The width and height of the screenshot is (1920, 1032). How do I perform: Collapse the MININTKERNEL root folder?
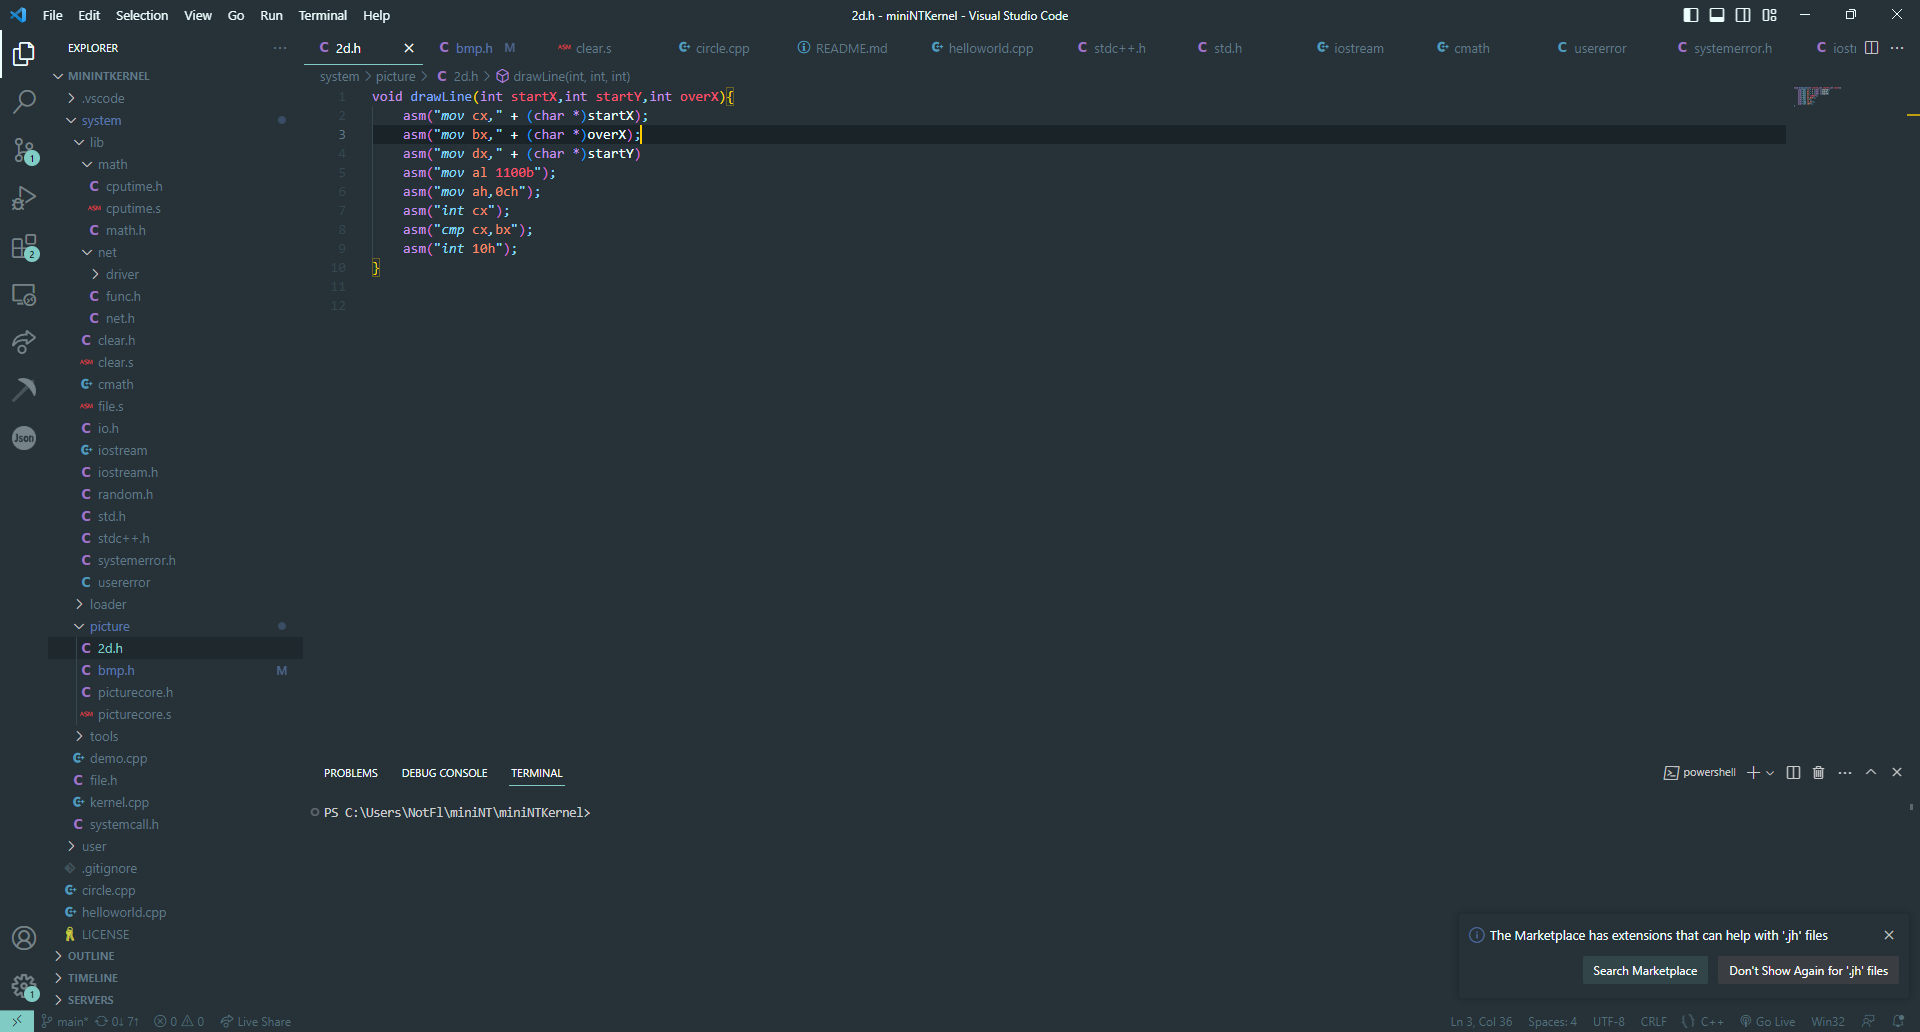(x=58, y=76)
